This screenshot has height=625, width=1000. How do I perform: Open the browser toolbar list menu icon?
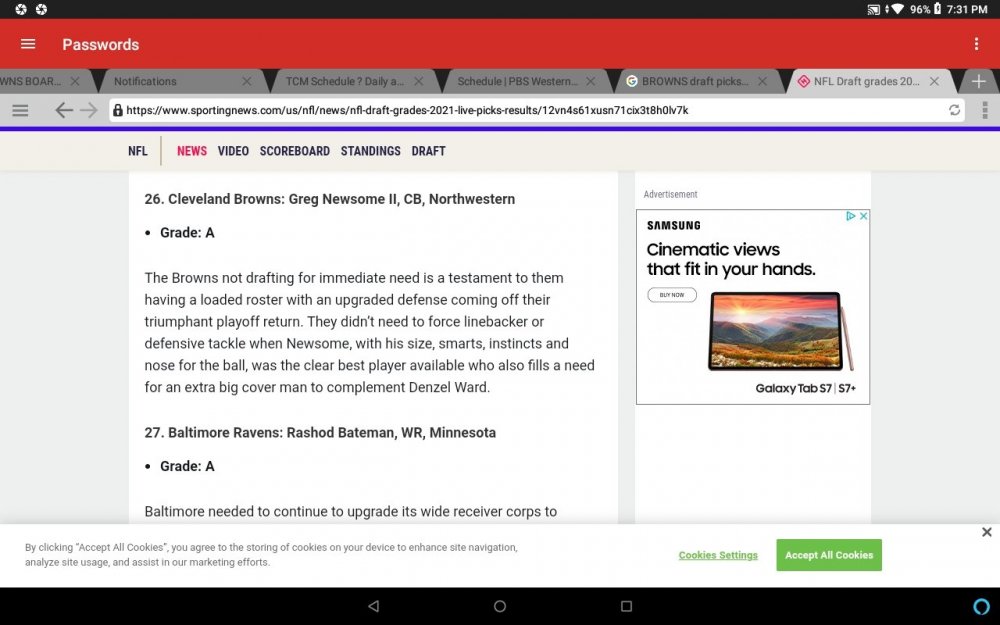20,110
